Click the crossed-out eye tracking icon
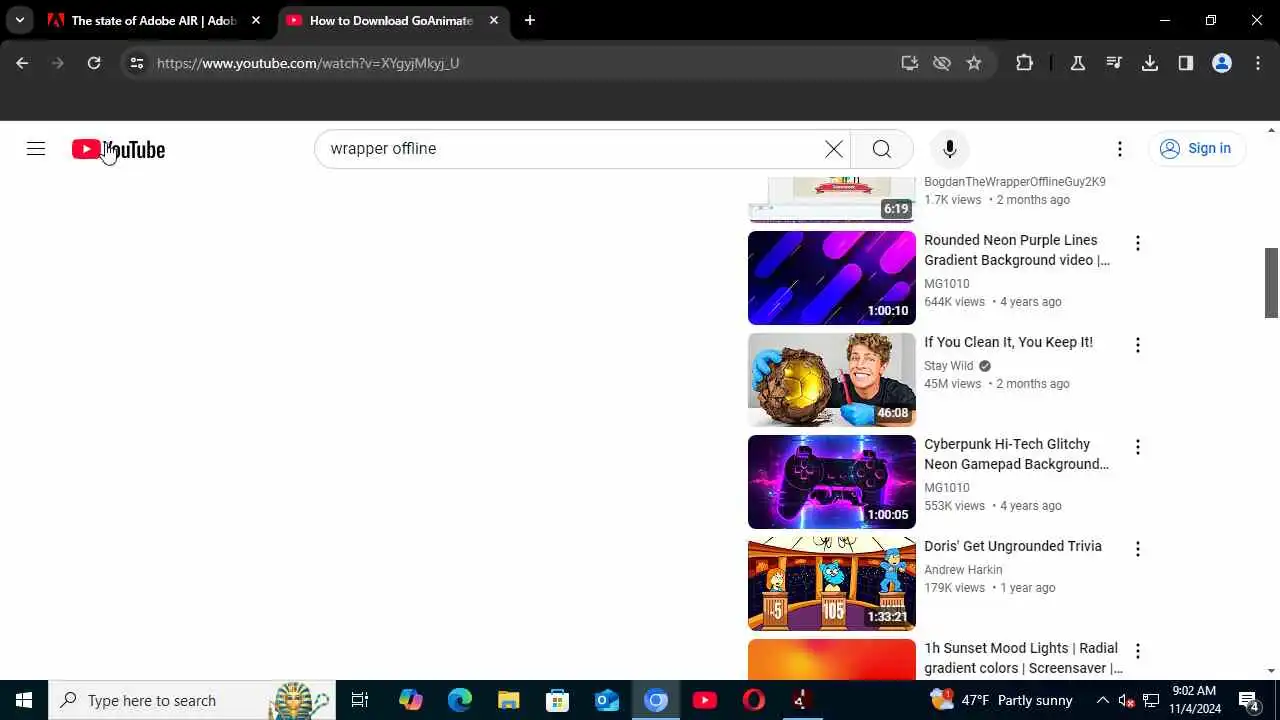The image size is (1280, 720). pos(942,63)
